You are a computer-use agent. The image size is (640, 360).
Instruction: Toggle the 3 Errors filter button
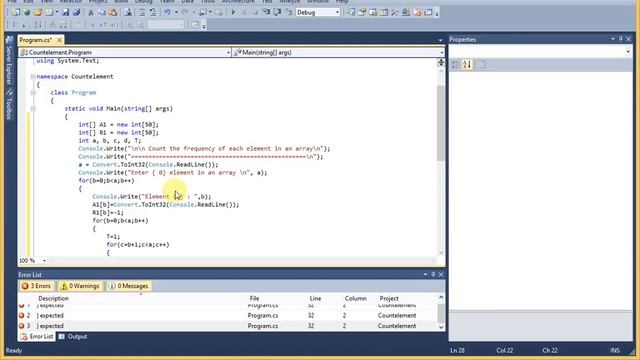coord(36,286)
